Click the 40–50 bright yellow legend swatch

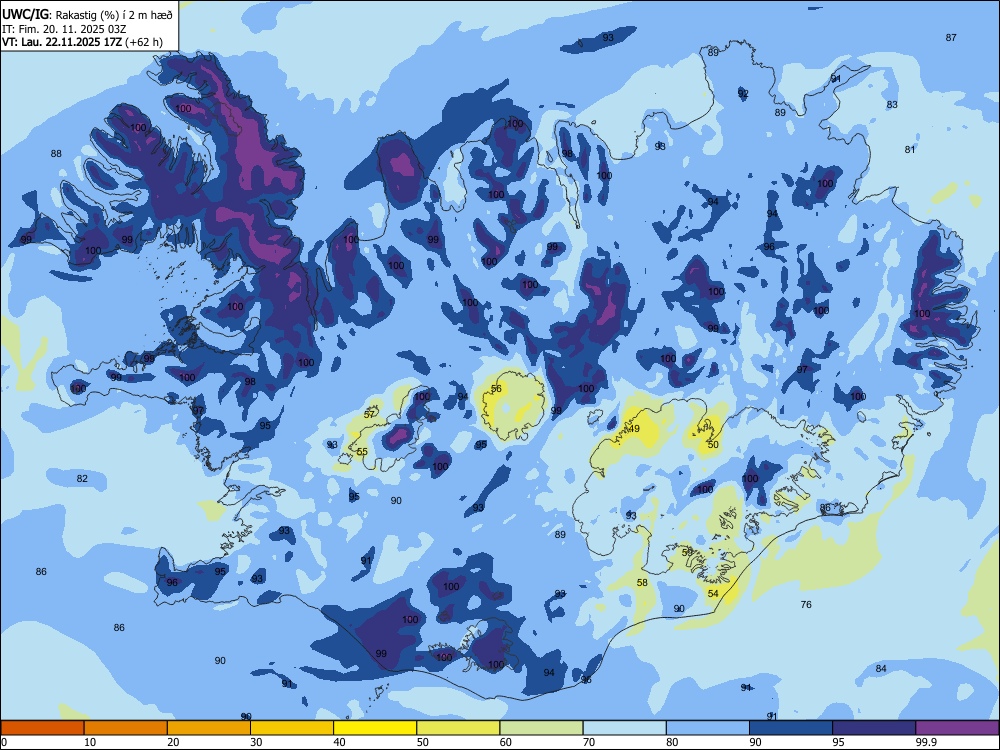(375, 728)
